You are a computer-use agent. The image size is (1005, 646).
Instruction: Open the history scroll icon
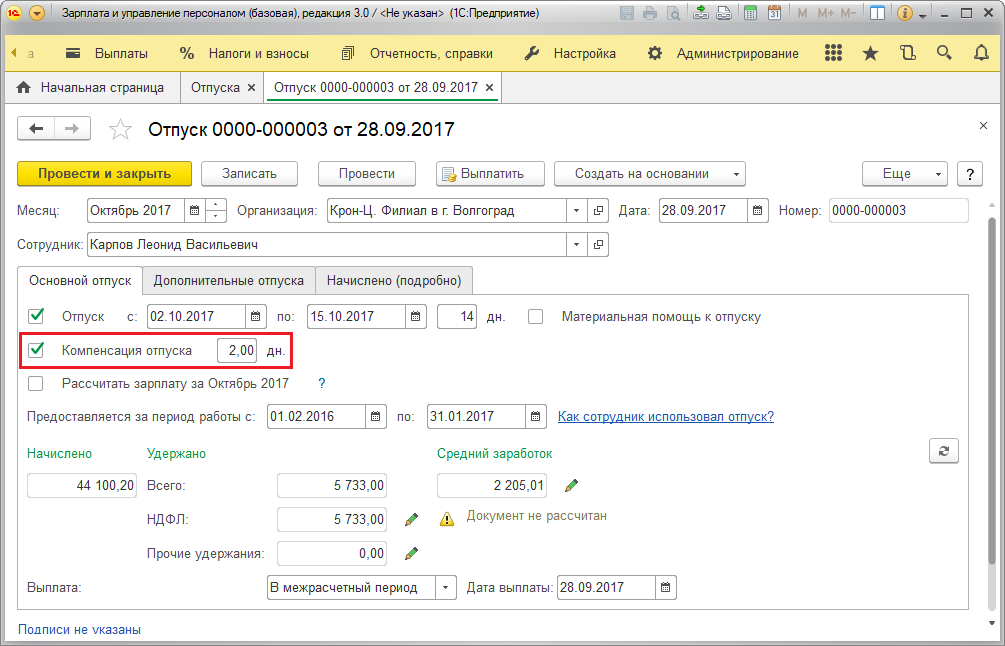(908, 53)
